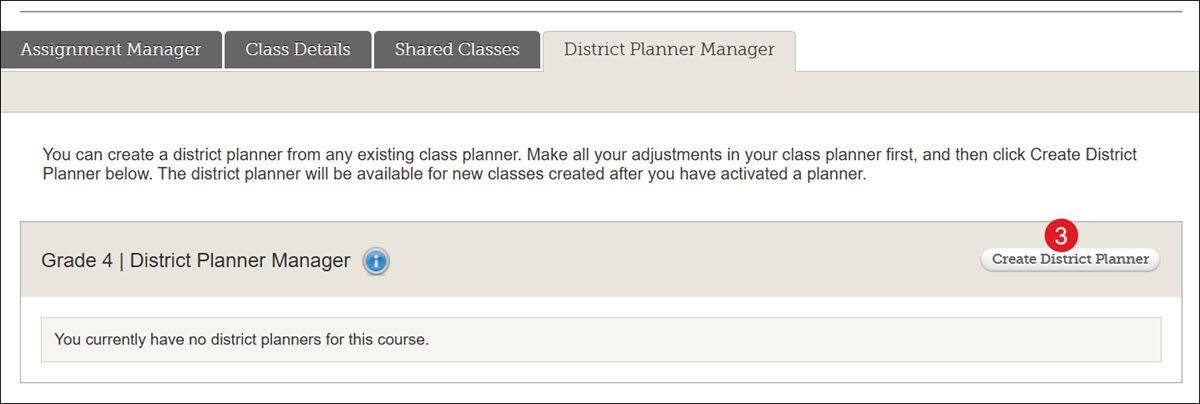This screenshot has width=1200, height=404.
Task: Select the Shared Classes tab
Action: (x=456, y=50)
